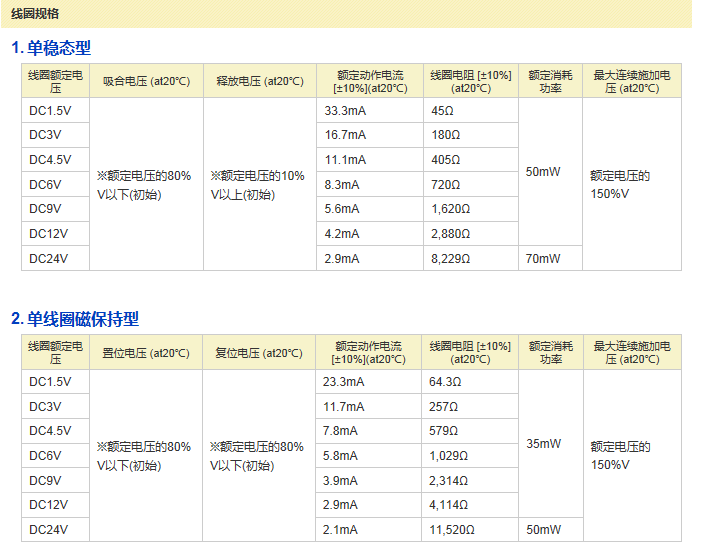Click the 70mW power consumption cell

(x=543, y=259)
